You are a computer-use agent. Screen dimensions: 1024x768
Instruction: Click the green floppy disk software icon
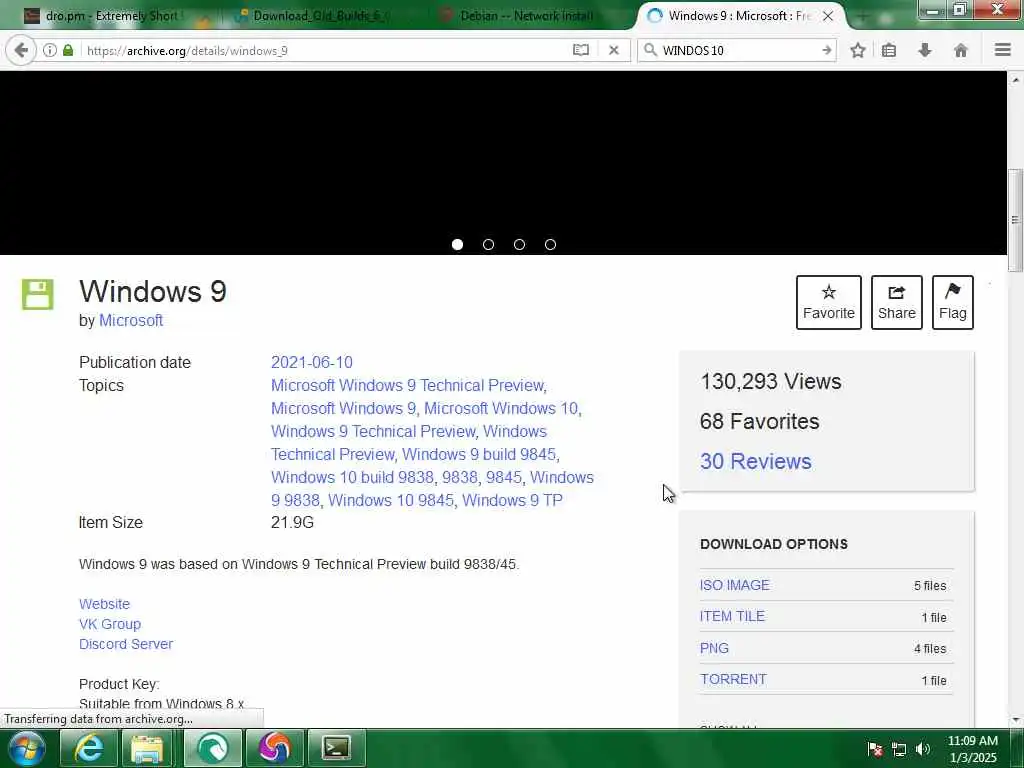pyautogui.click(x=38, y=294)
